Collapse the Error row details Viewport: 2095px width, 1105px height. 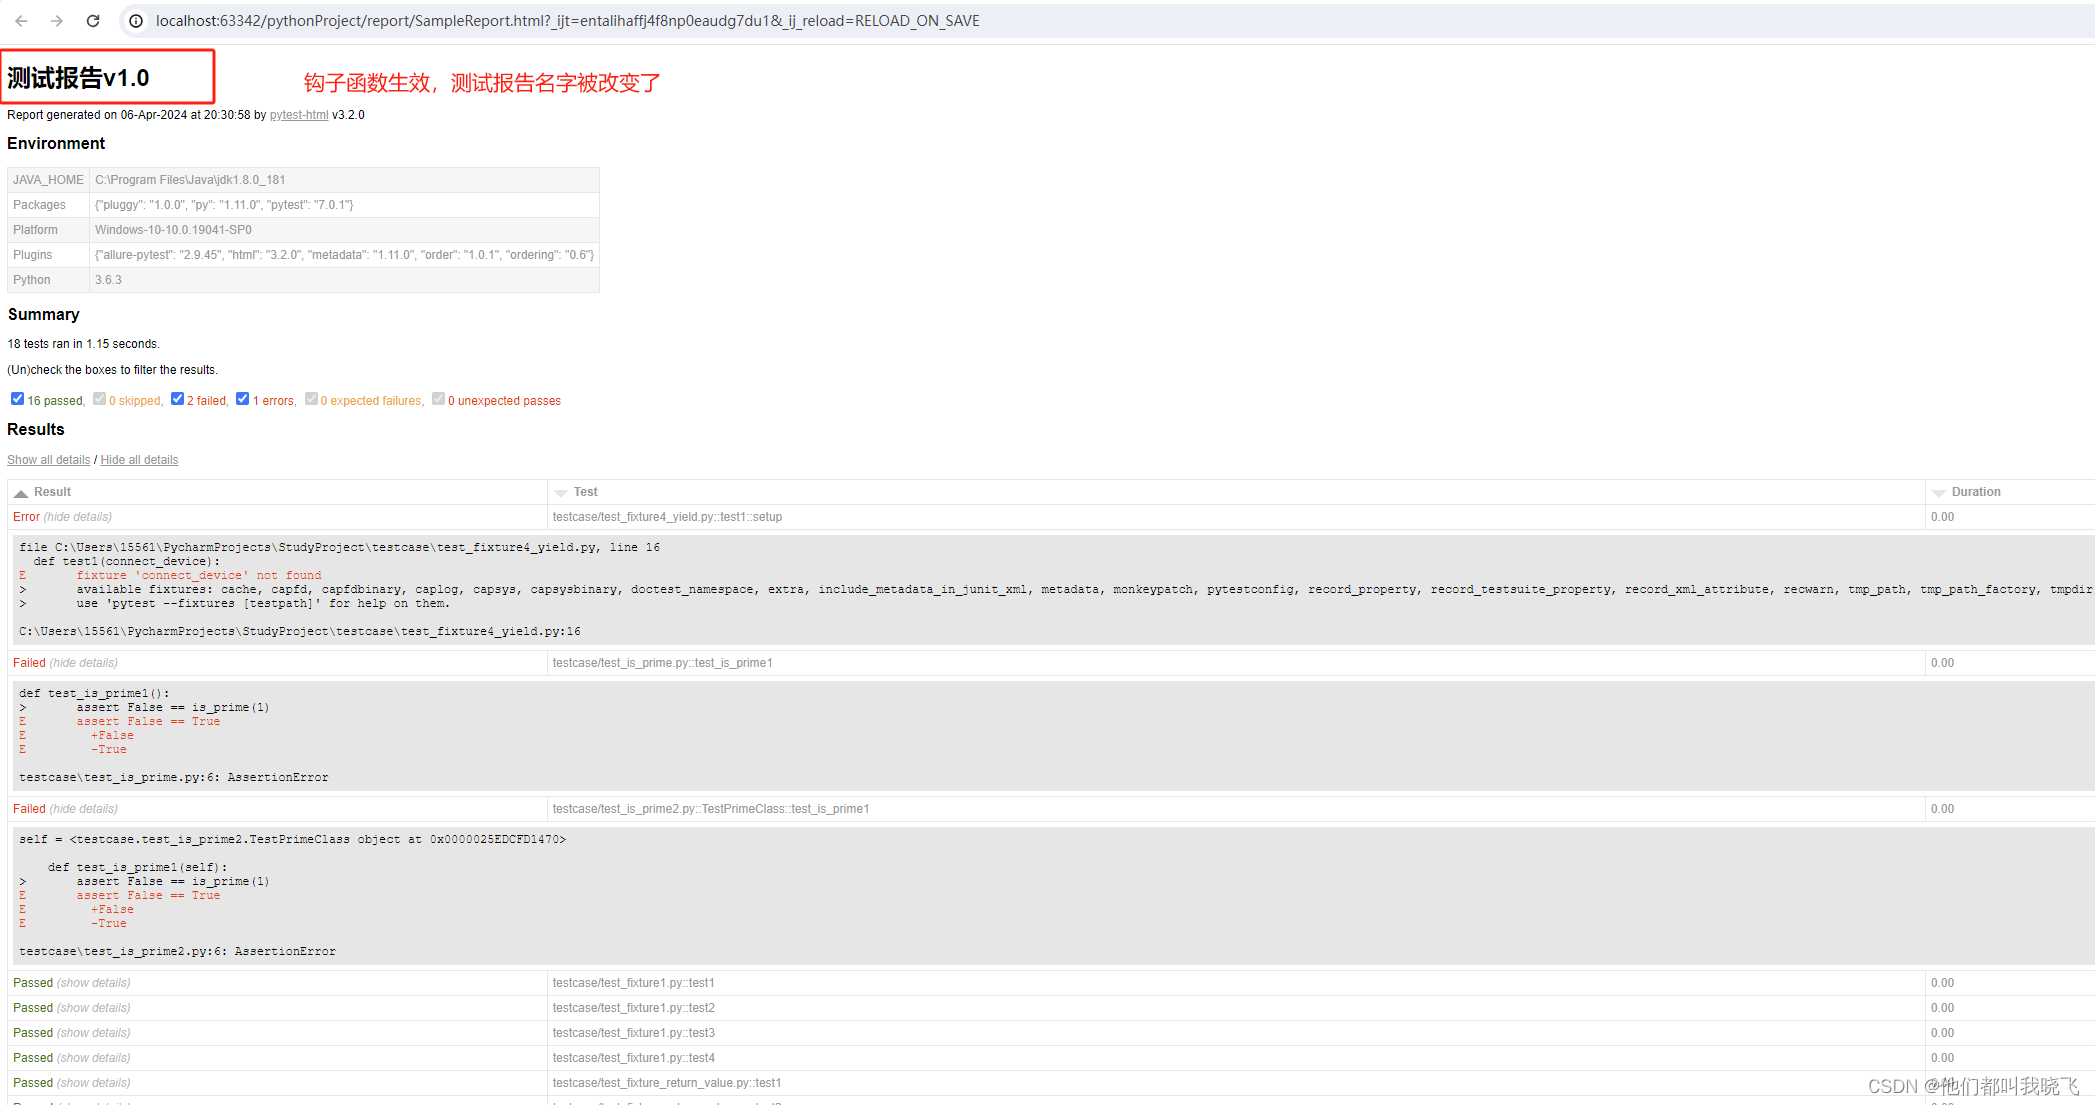pos(77,517)
